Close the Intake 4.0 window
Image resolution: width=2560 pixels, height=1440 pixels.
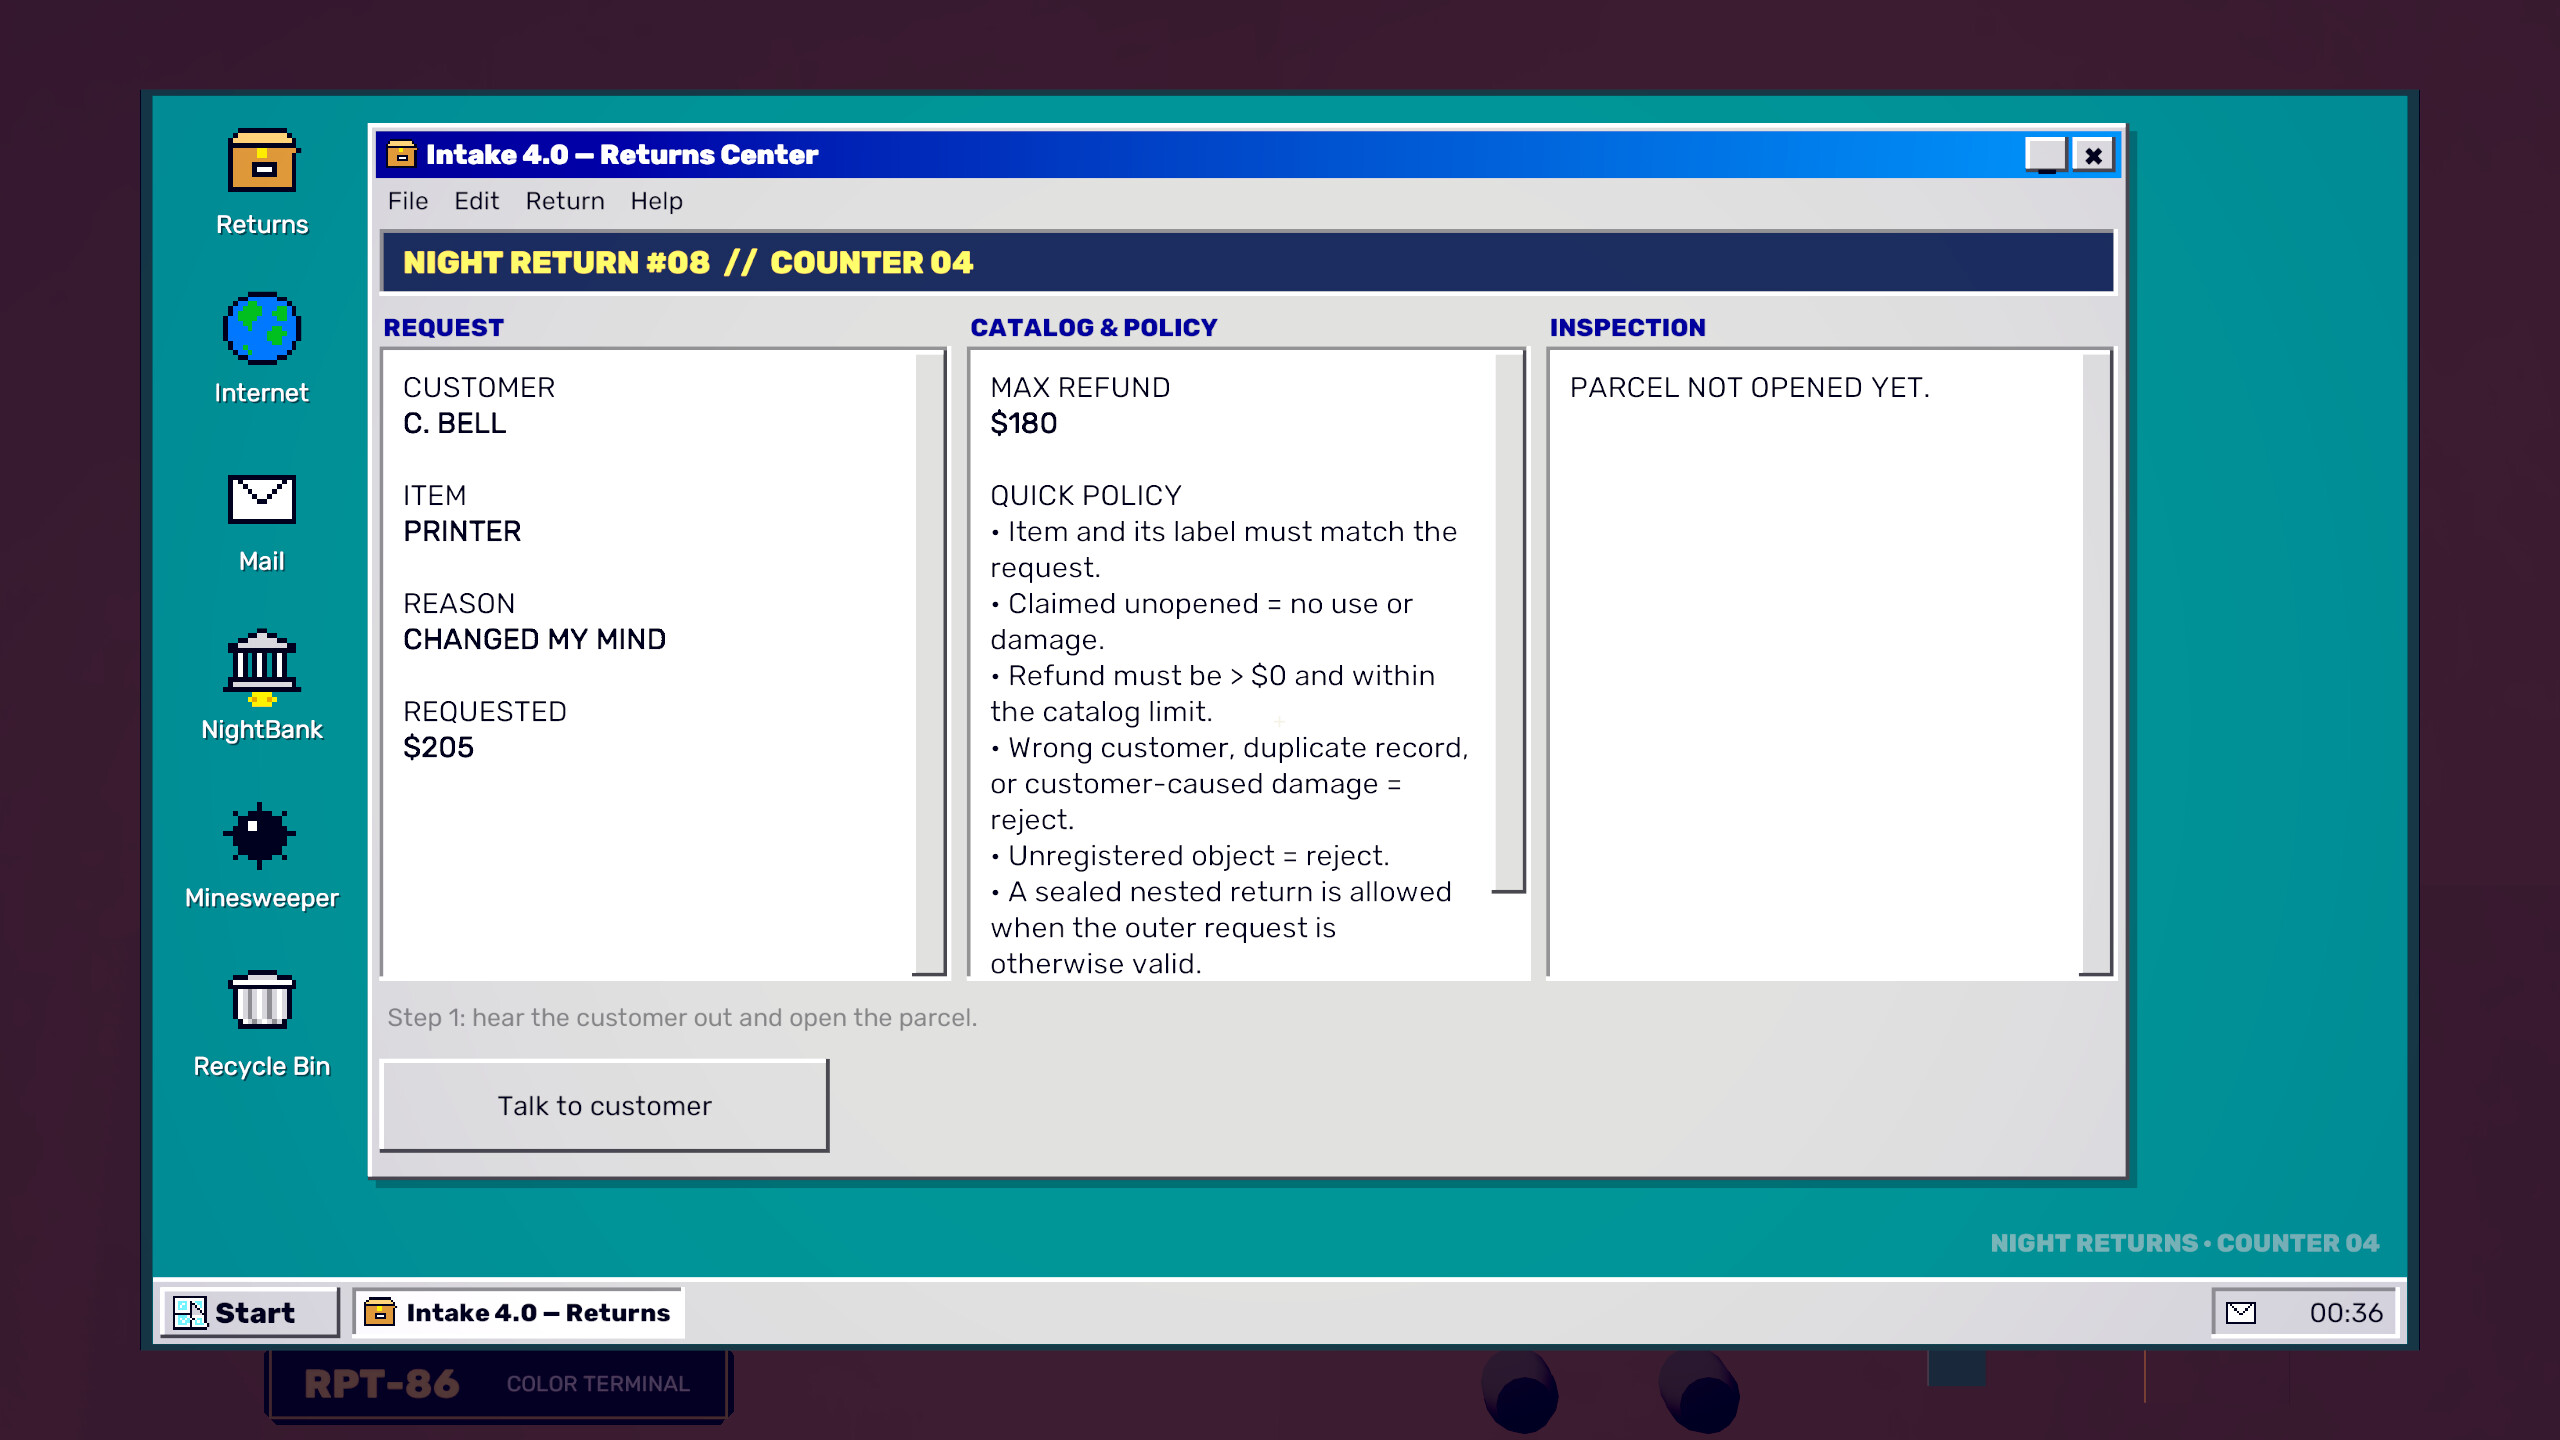(x=2093, y=155)
